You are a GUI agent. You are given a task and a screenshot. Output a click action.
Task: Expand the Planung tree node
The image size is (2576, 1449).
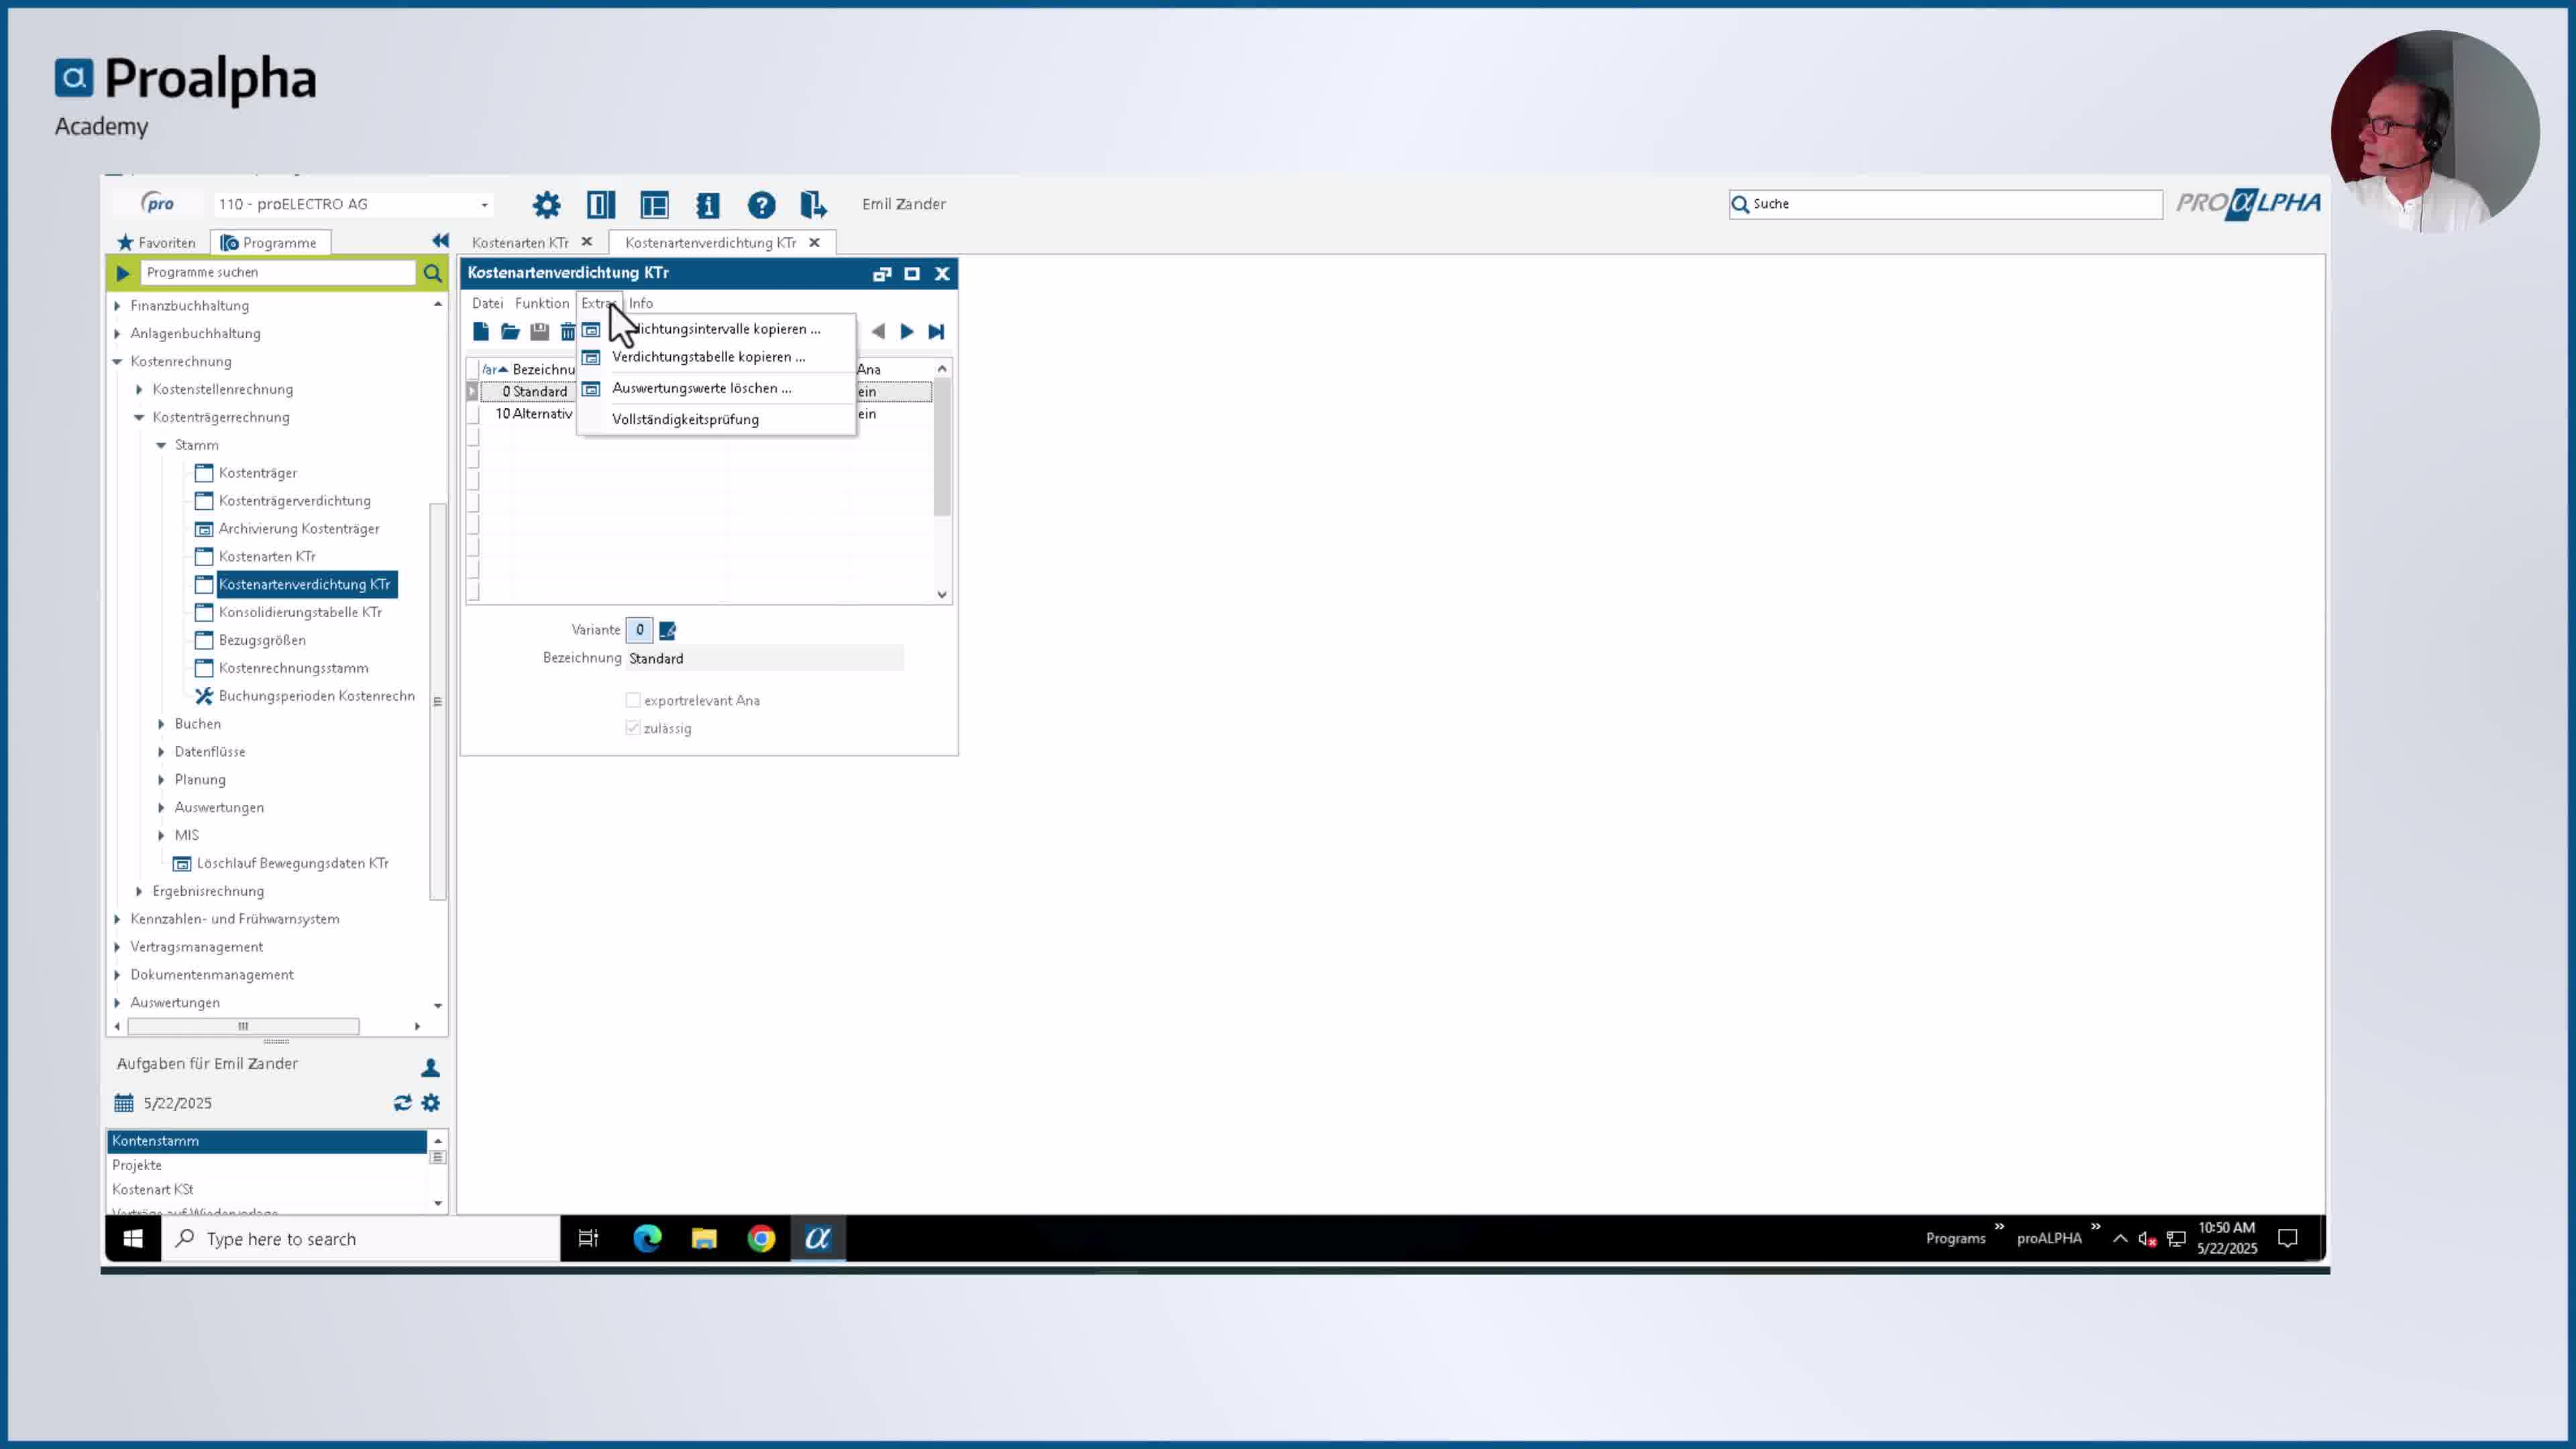162,780
